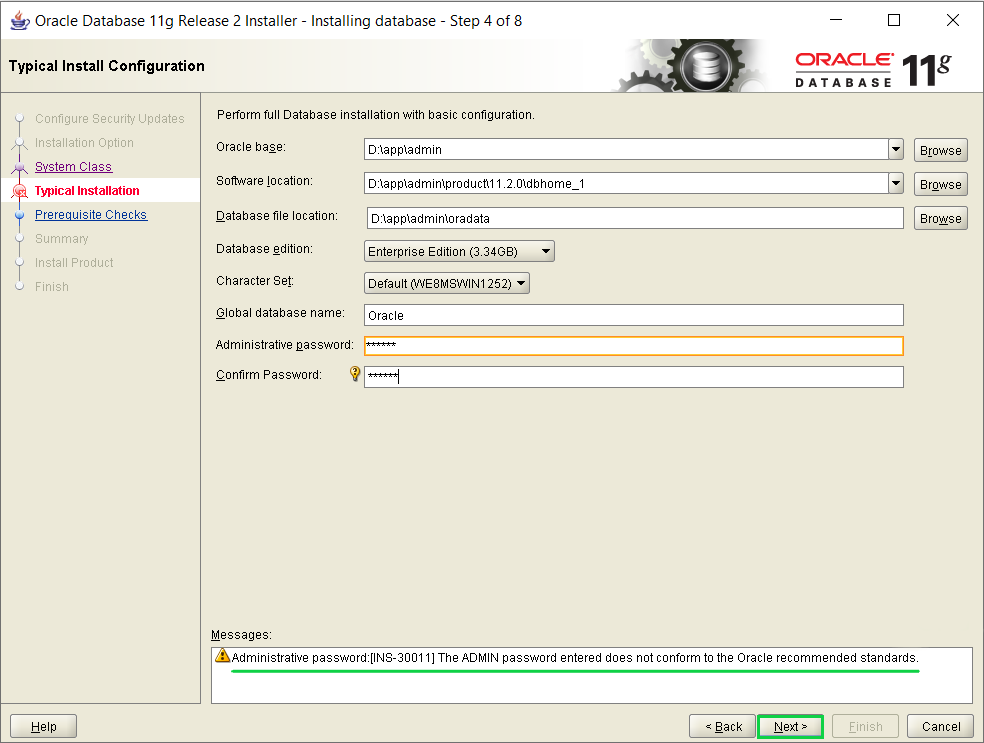Click the warning icon in Messages box
Image resolution: width=984 pixels, height=743 pixels.
[x=222, y=656]
